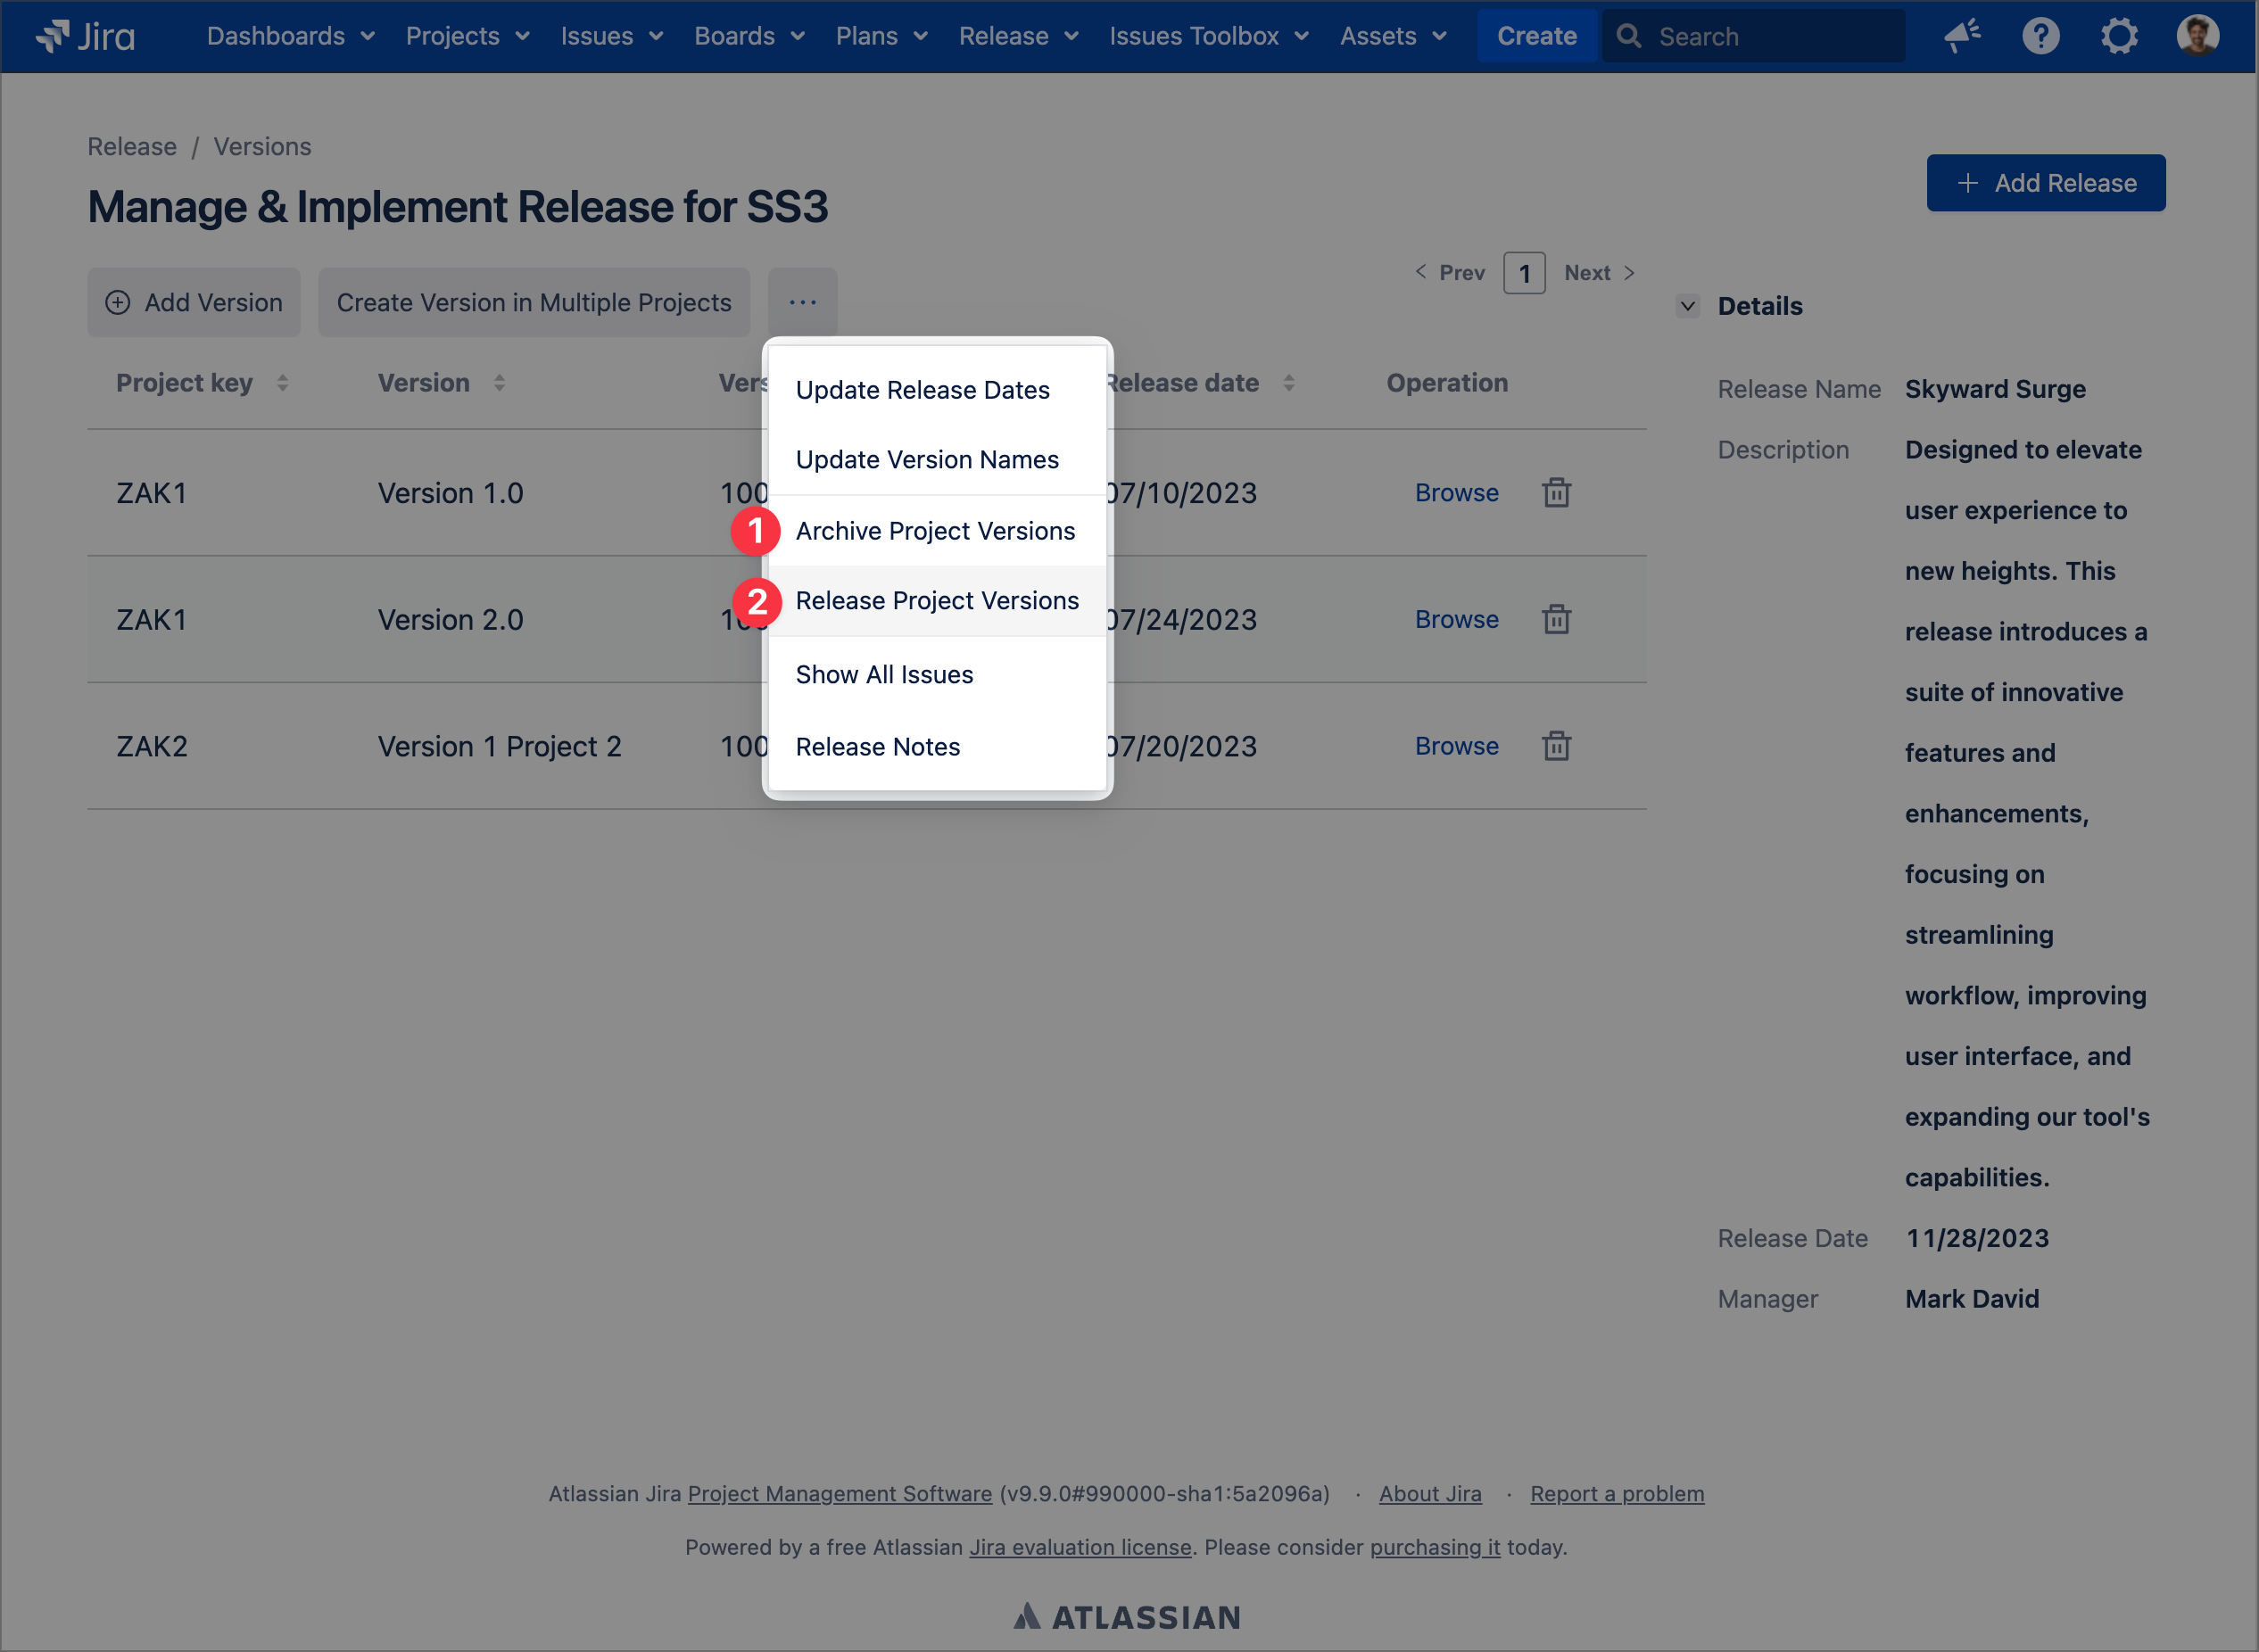Open the user profile avatar
Image resolution: width=2259 pixels, height=1652 pixels.
pyautogui.click(x=2197, y=36)
